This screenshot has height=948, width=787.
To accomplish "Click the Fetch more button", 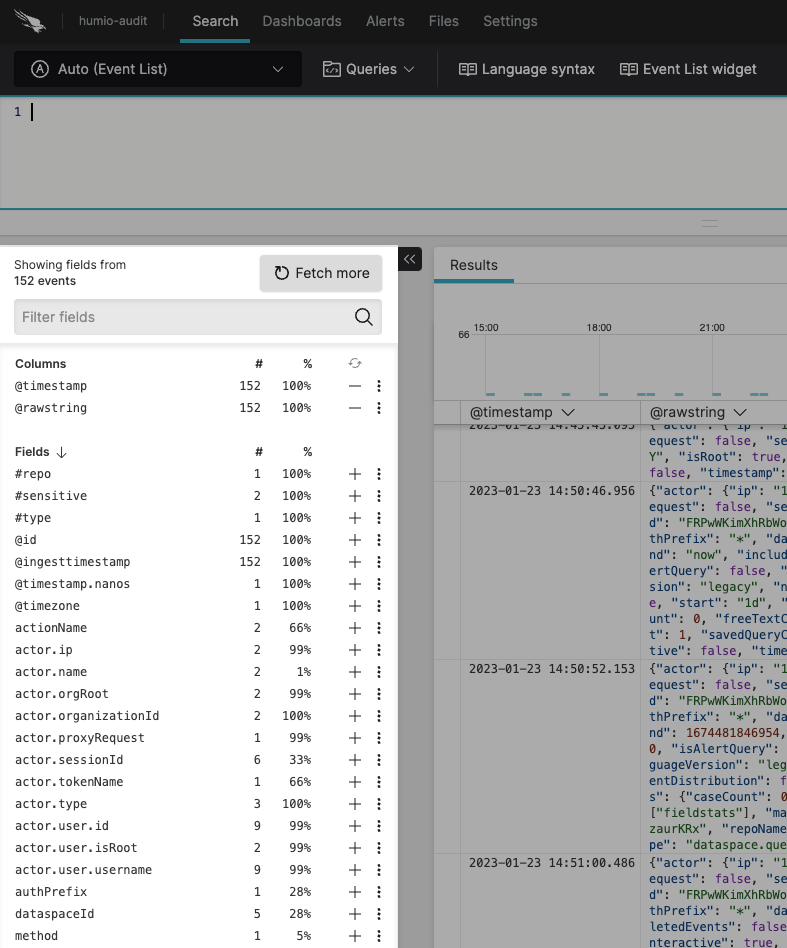I will click(x=321, y=273).
